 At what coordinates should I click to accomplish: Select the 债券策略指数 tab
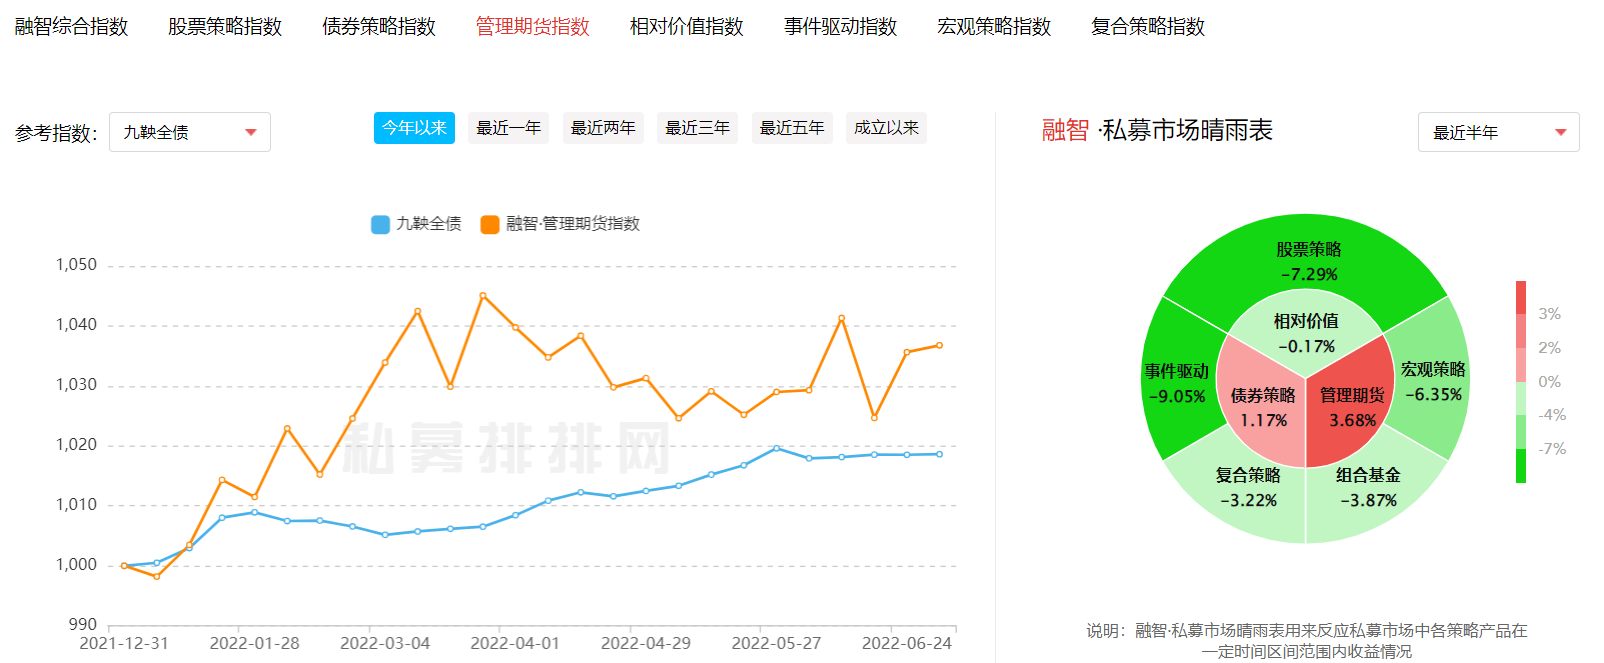click(x=379, y=27)
